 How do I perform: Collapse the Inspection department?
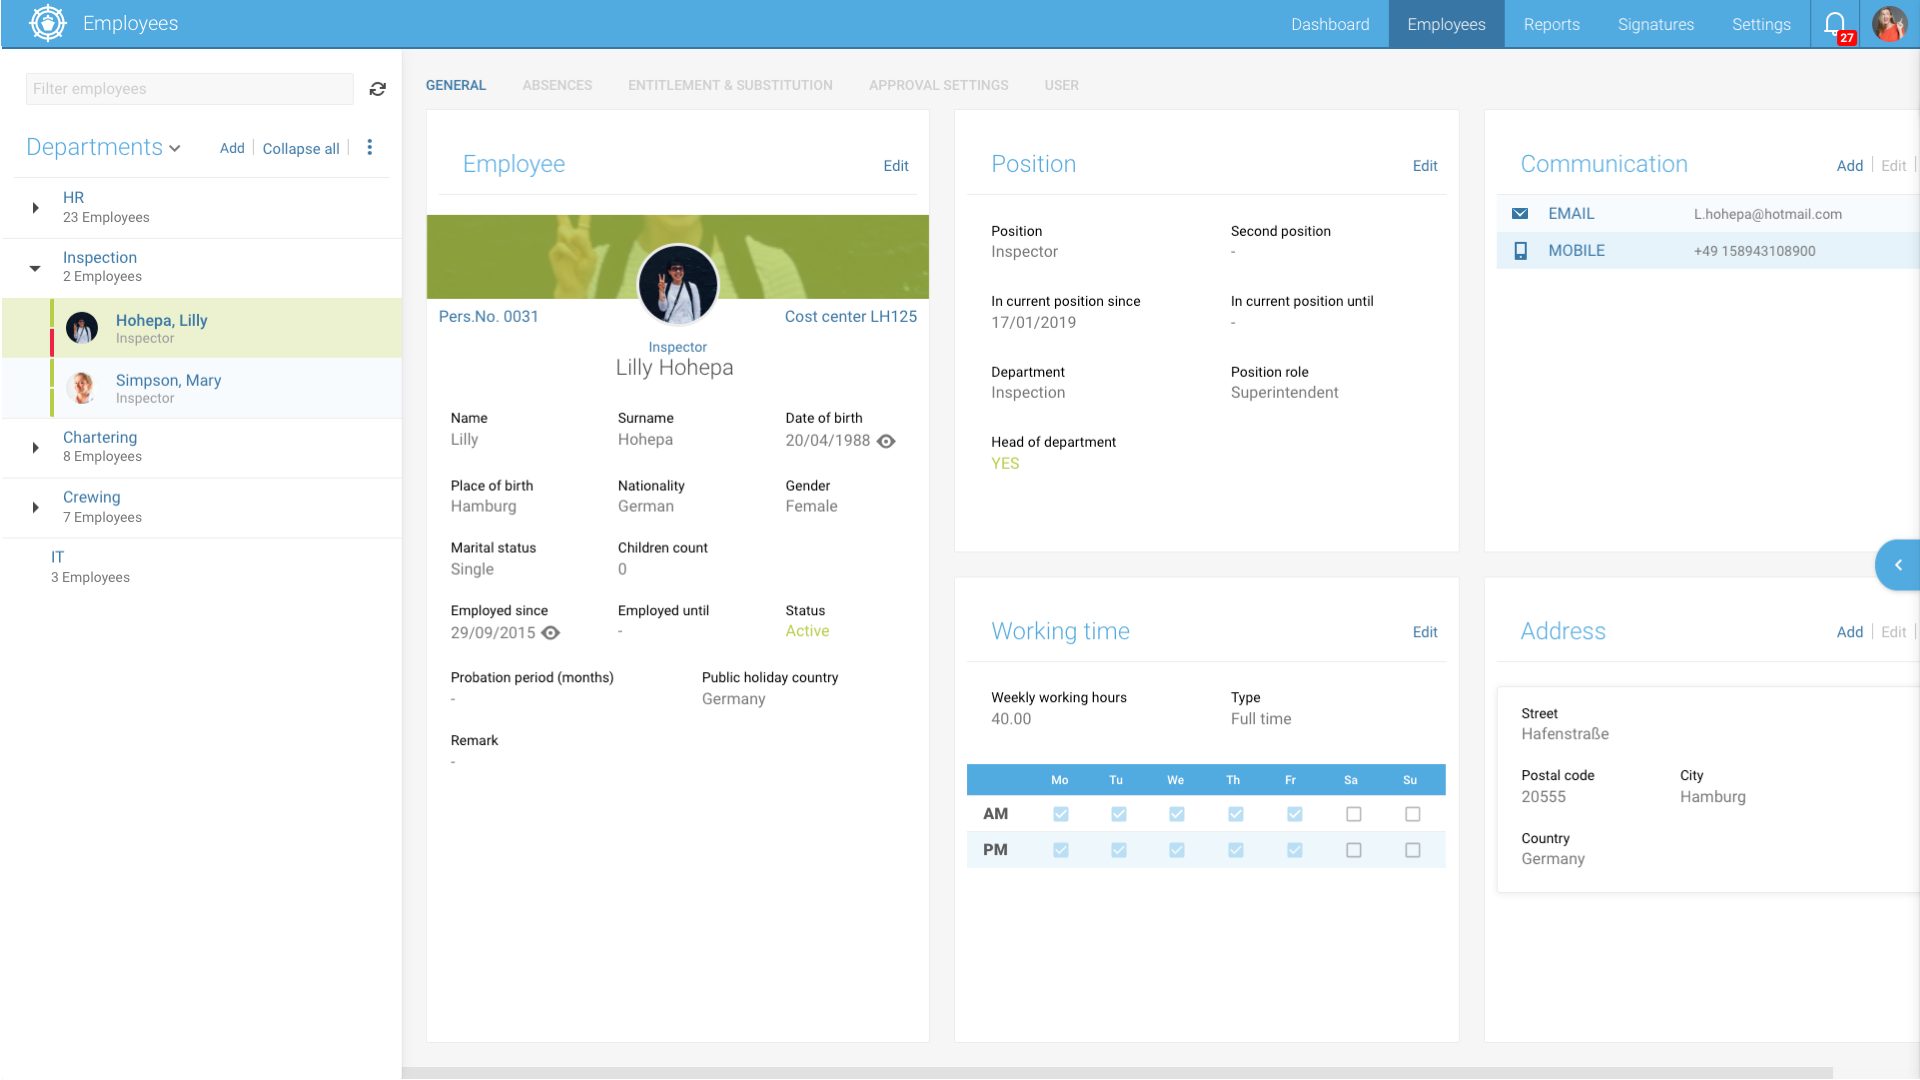(36, 268)
